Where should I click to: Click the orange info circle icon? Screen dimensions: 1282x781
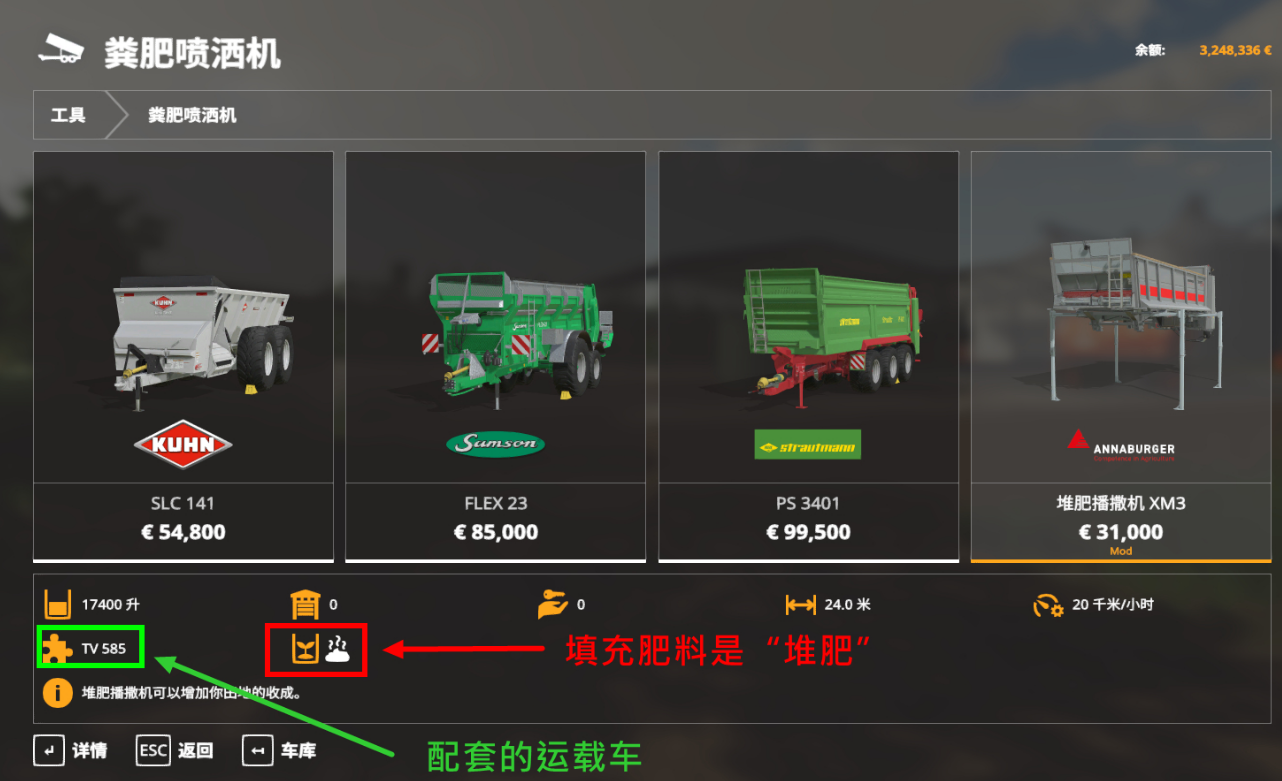[x=57, y=692]
